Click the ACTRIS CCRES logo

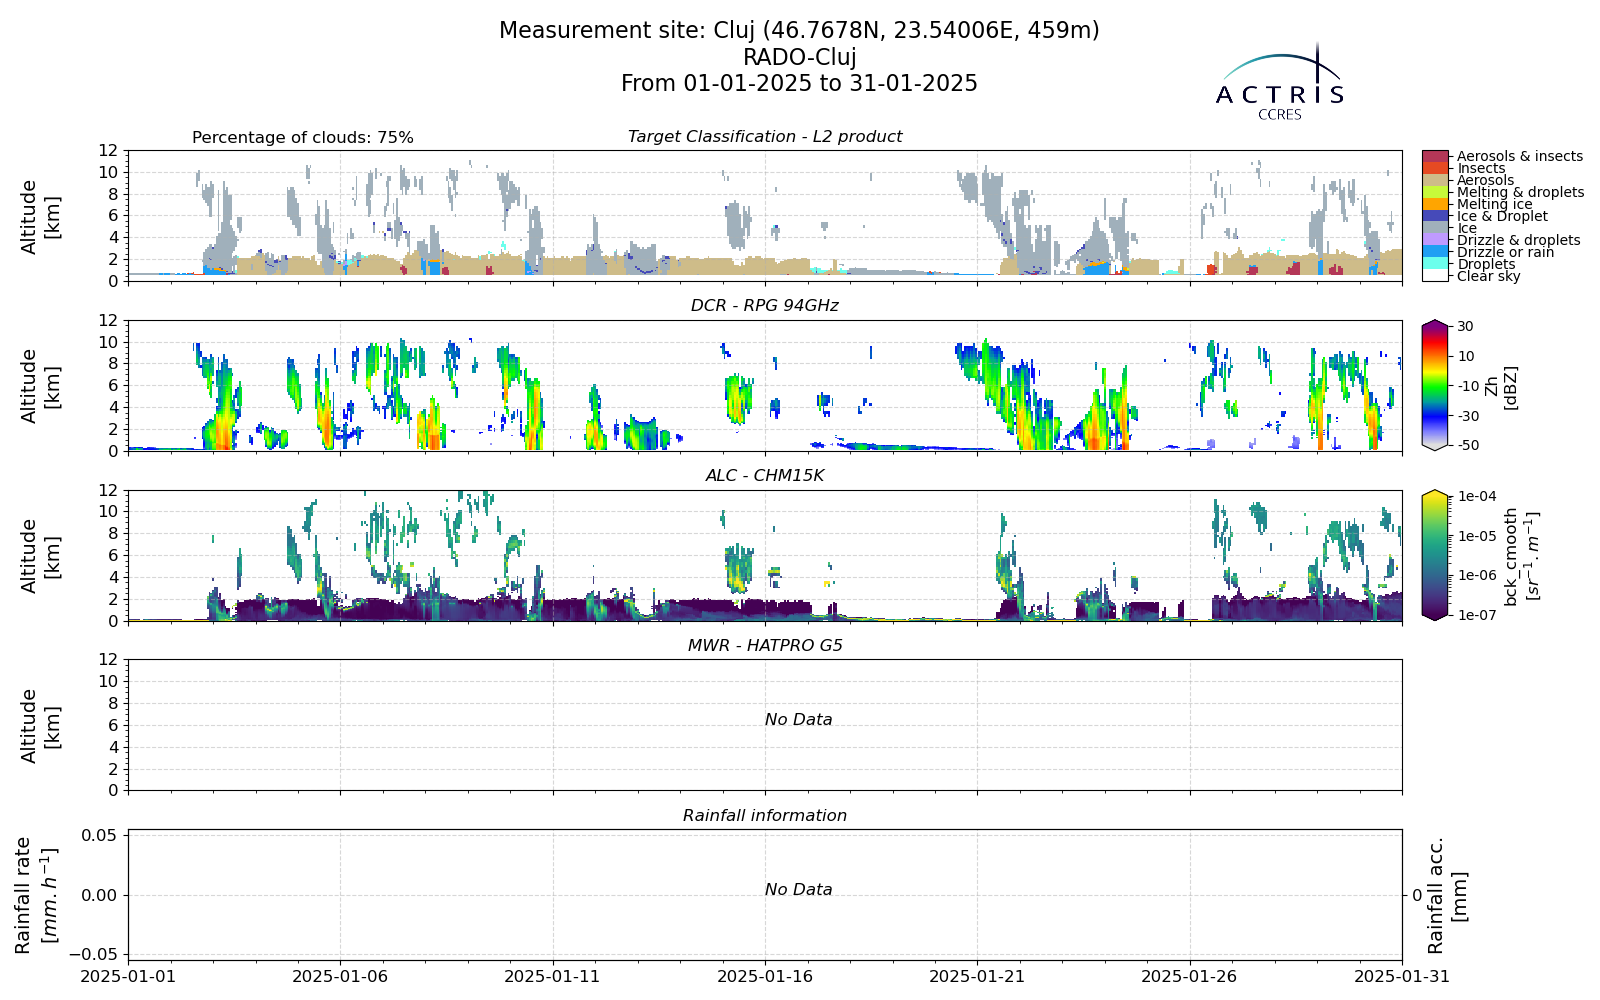(x=1280, y=82)
